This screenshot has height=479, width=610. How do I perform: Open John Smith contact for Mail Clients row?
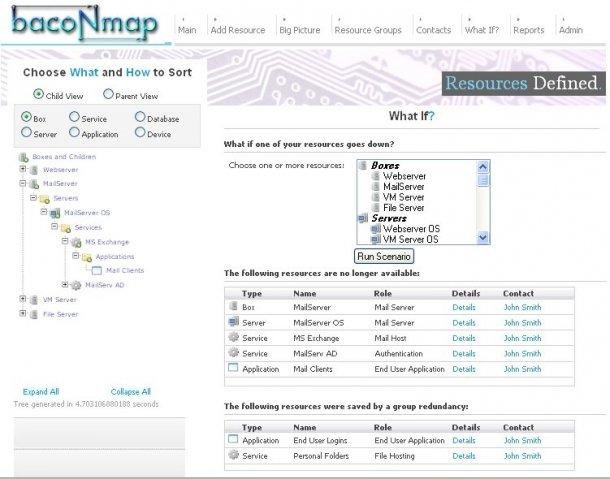522,369
